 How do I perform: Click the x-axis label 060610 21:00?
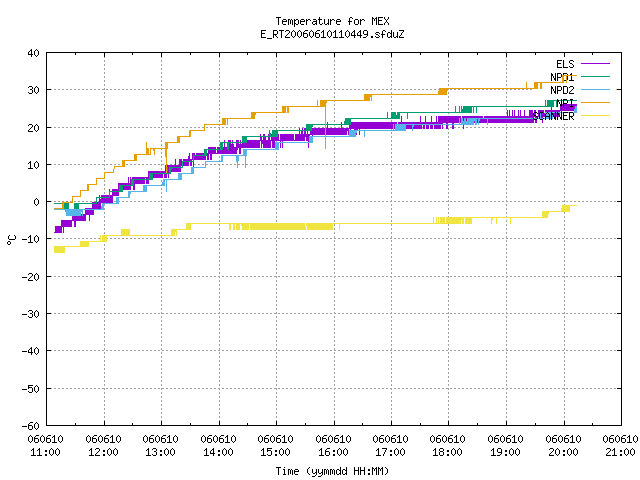620,446
